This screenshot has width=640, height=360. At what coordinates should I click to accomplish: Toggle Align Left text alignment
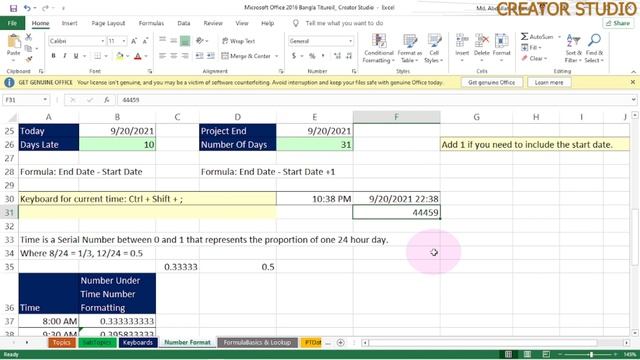(162, 56)
